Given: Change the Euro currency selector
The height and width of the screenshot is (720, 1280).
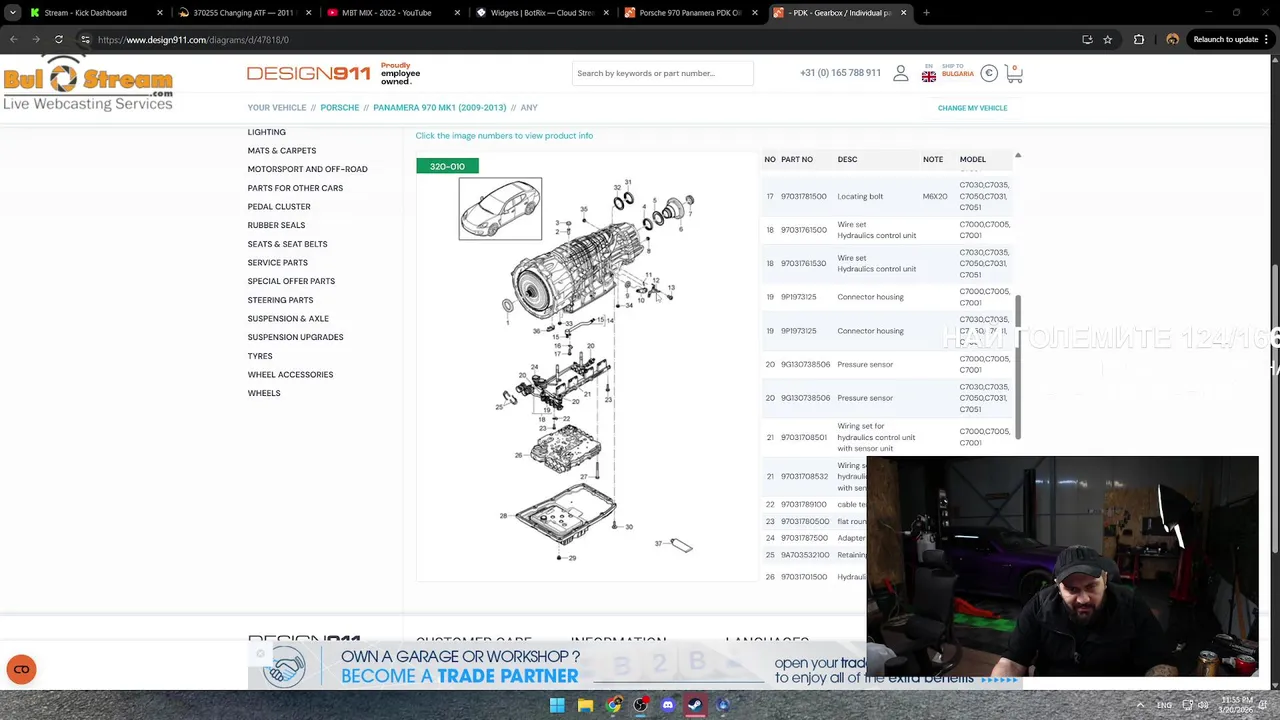Looking at the screenshot, I should (x=988, y=73).
